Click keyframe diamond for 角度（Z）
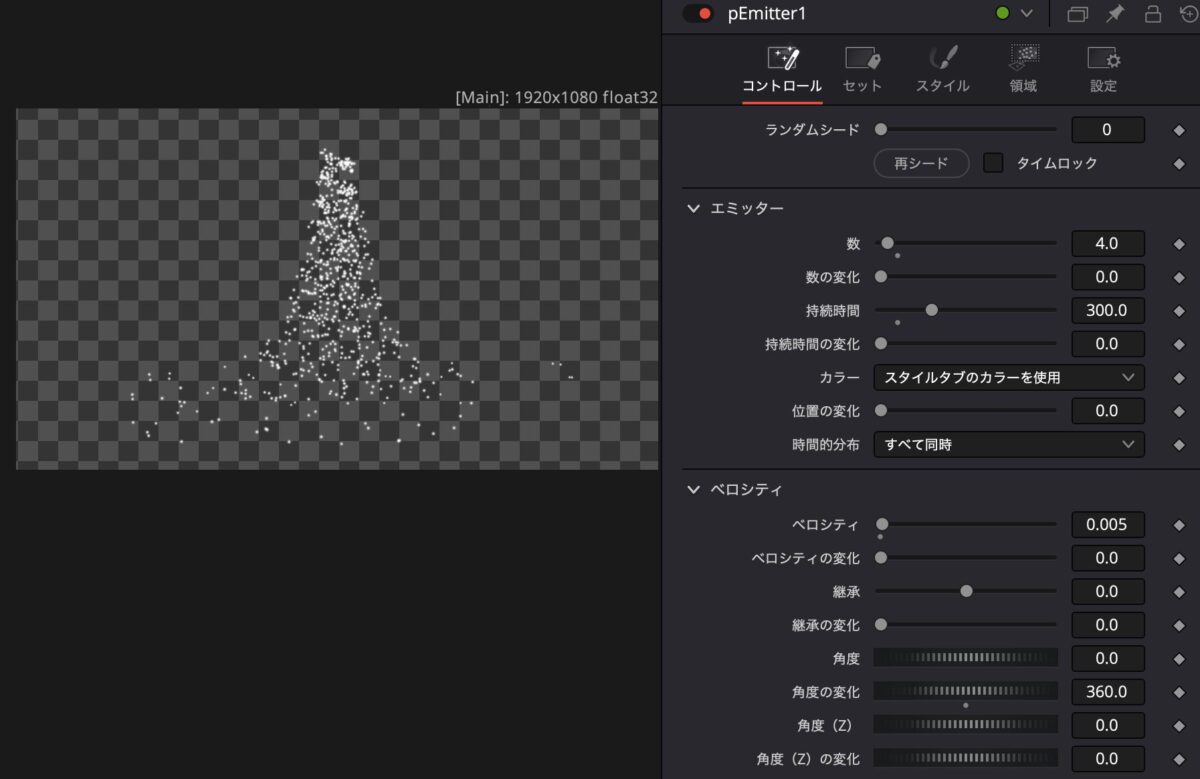The width and height of the screenshot is (1200, 779). [x=1179, y=726]
